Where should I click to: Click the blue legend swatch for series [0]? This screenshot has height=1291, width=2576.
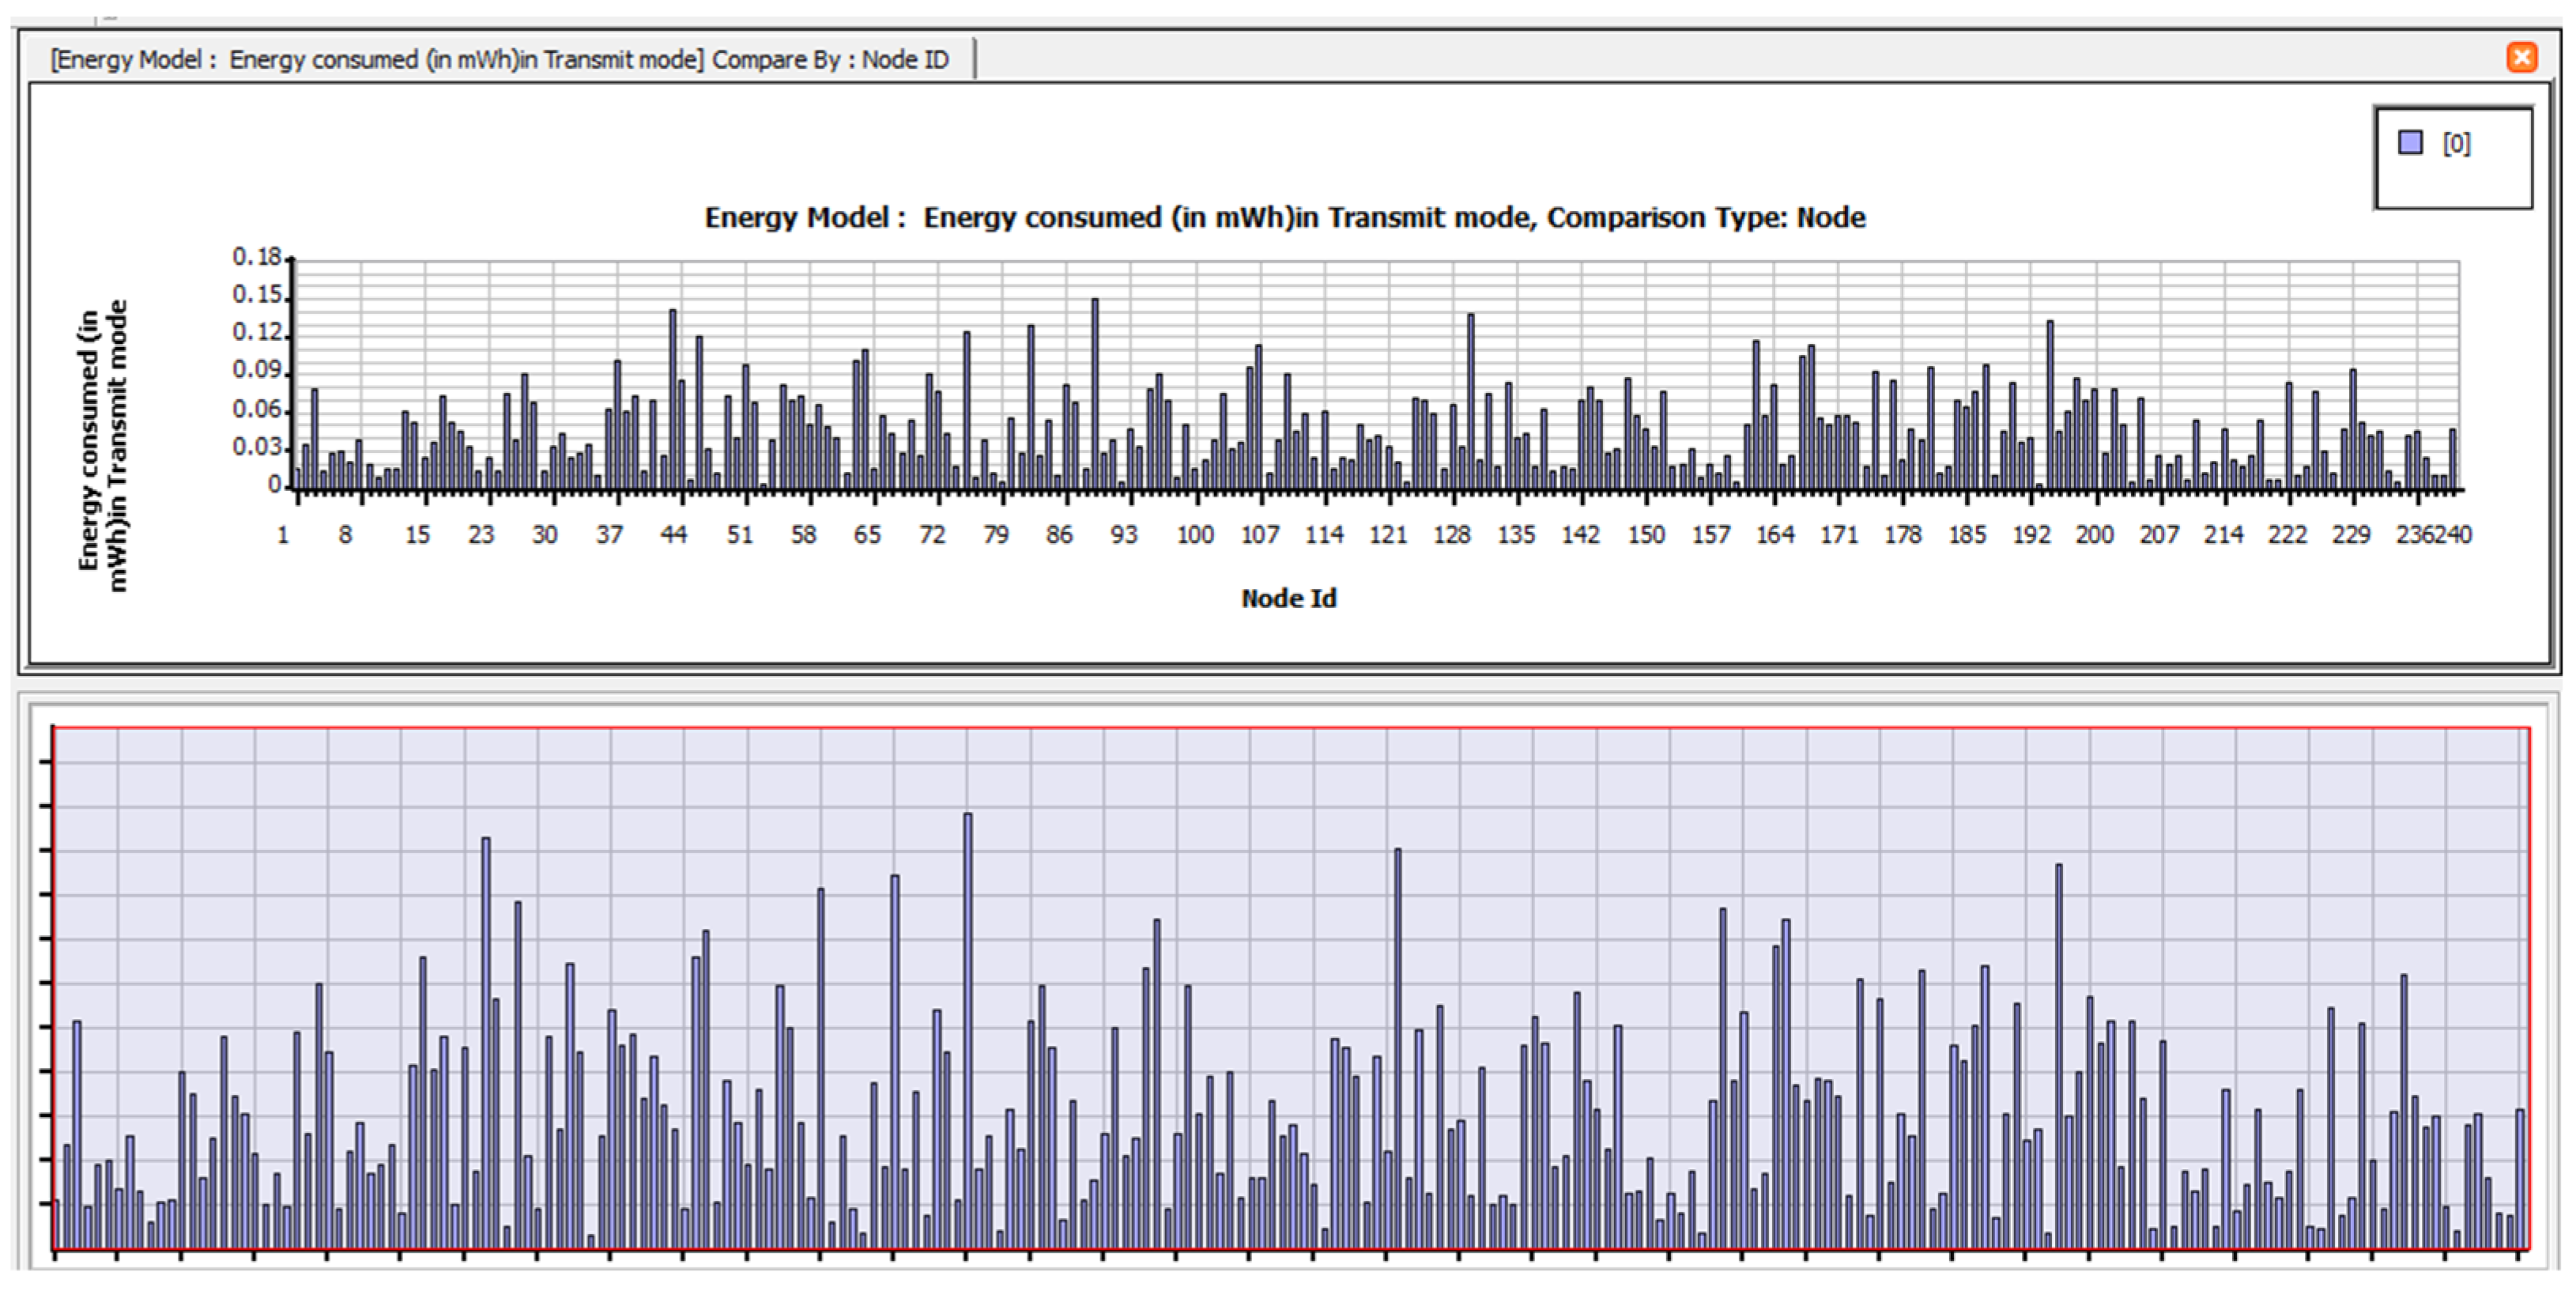coord(2410,143)
